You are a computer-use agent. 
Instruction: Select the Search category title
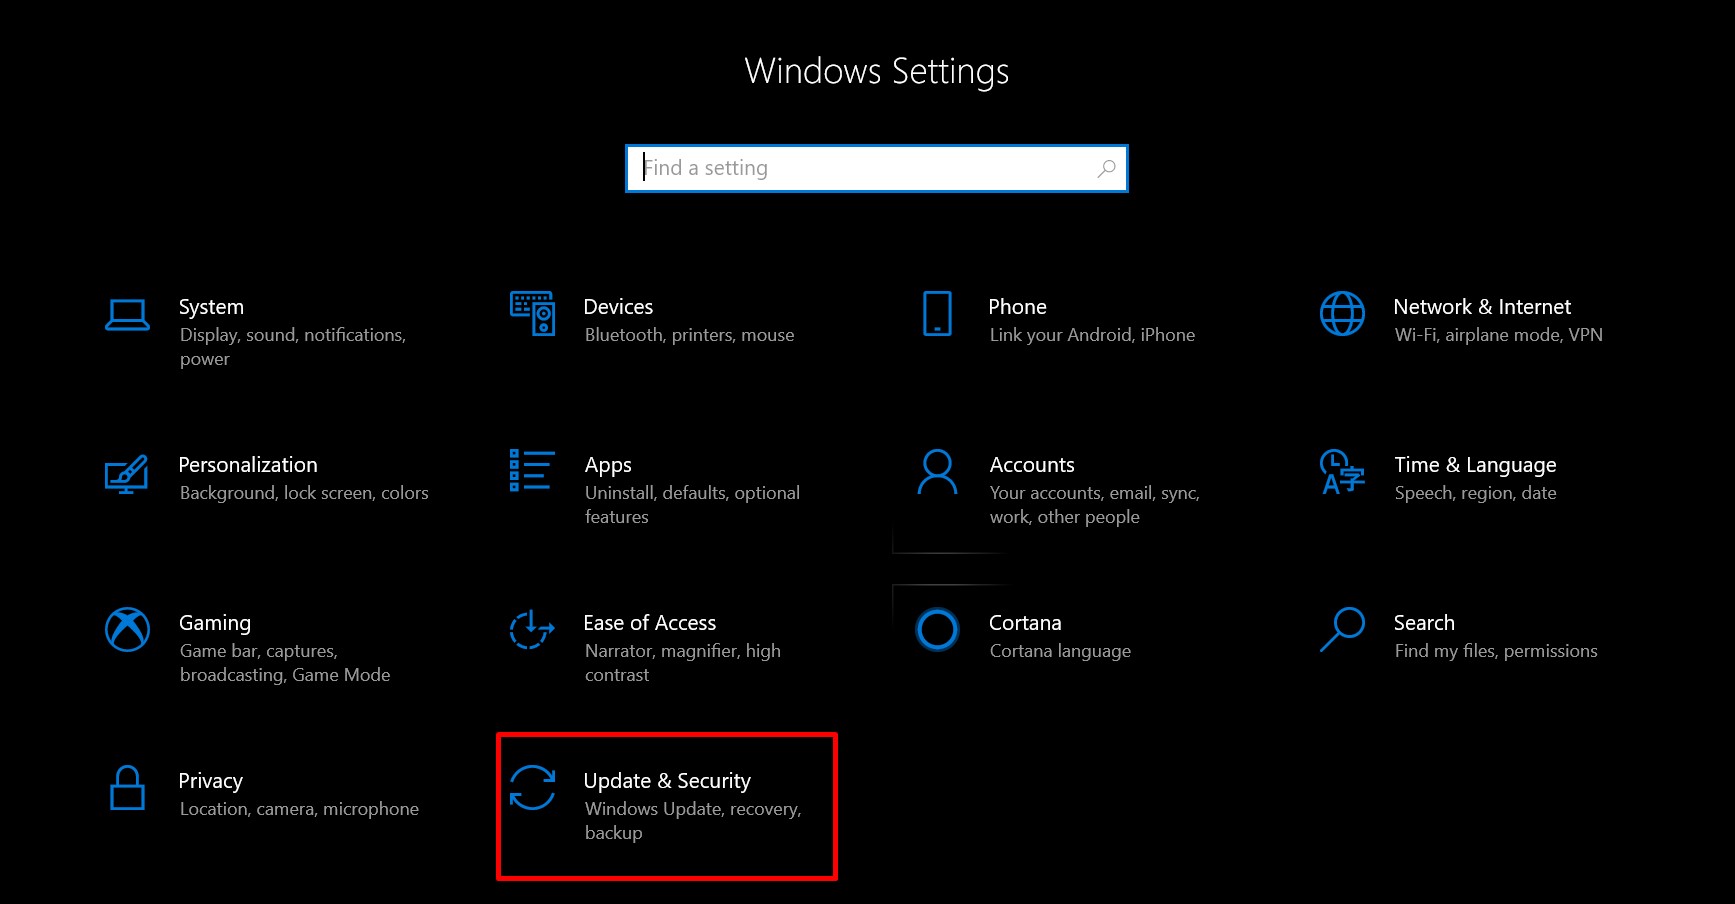[1424, 623]
